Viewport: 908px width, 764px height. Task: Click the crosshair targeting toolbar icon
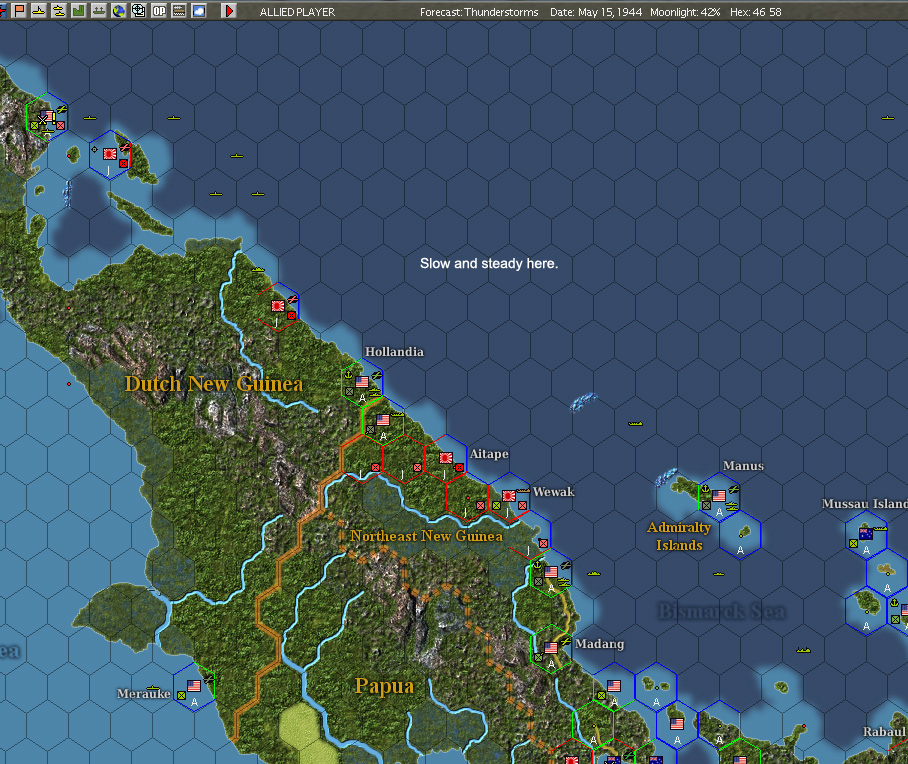point(139,10)
